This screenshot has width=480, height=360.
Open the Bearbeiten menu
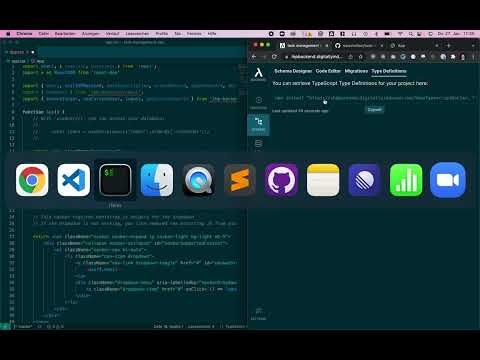pos(65,34)
